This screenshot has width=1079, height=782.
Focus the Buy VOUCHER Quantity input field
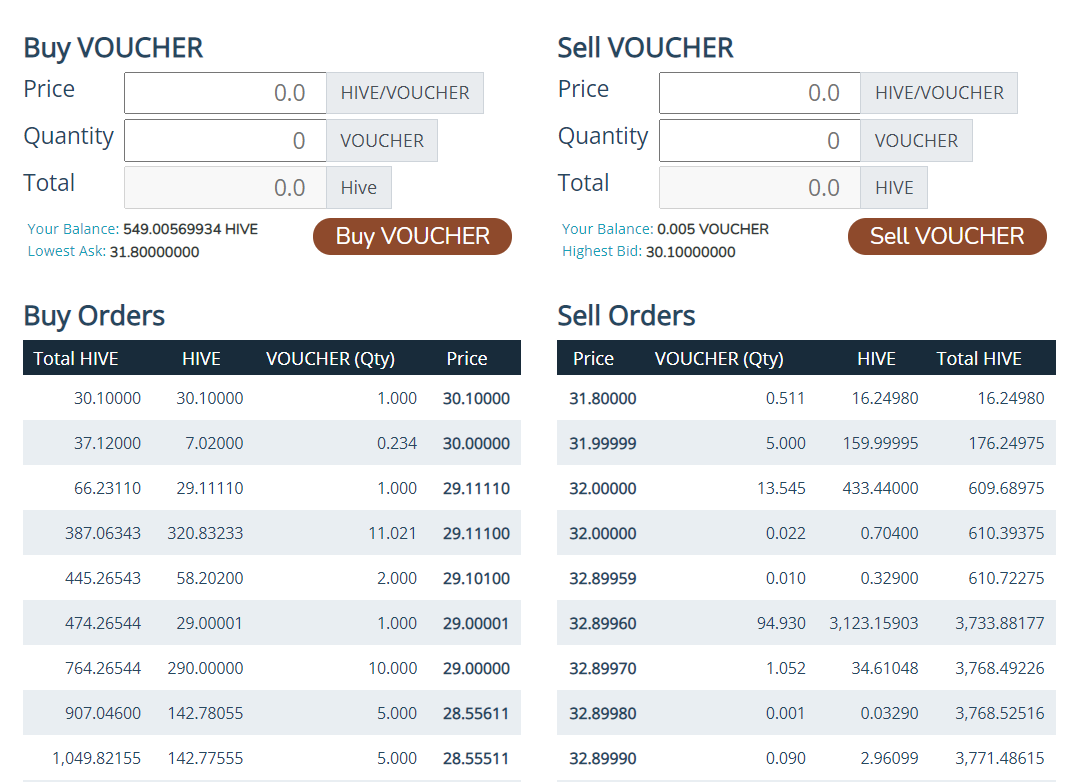225,140
